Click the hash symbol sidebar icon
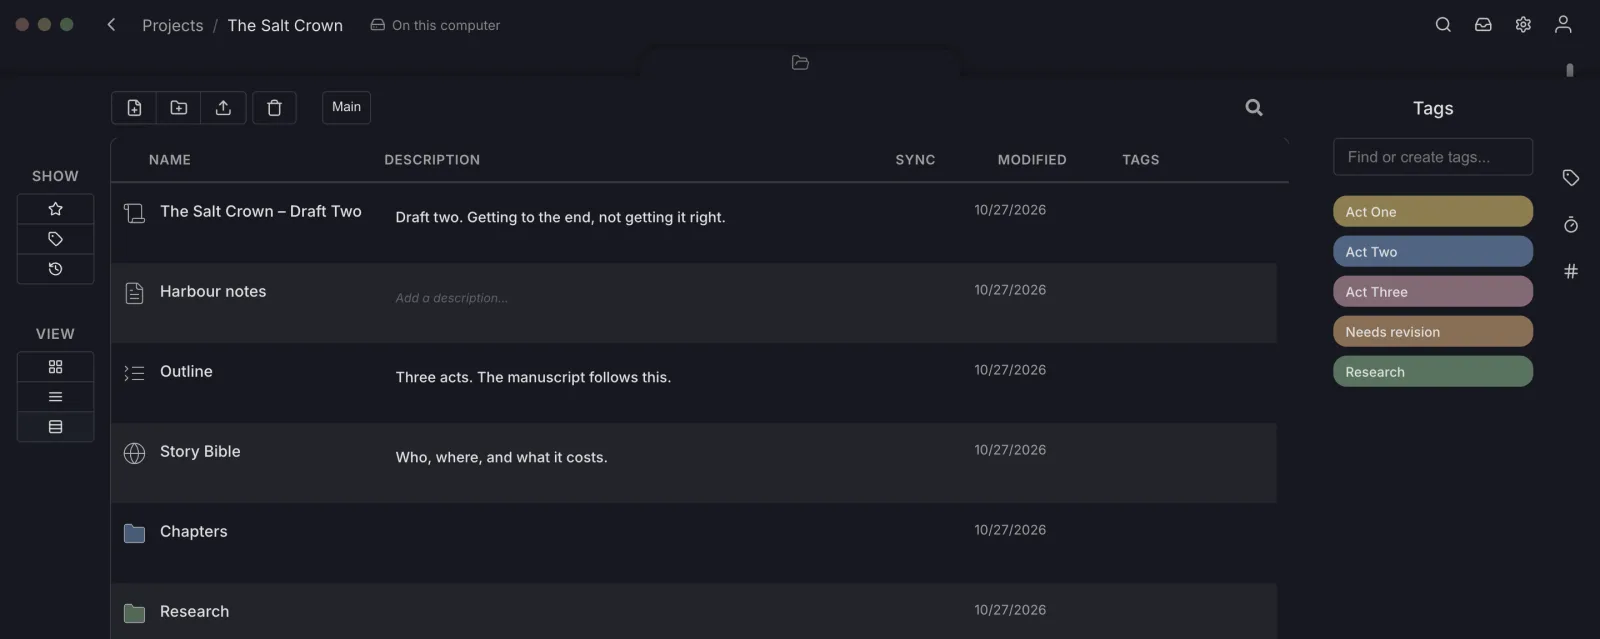 point(1571,271)
